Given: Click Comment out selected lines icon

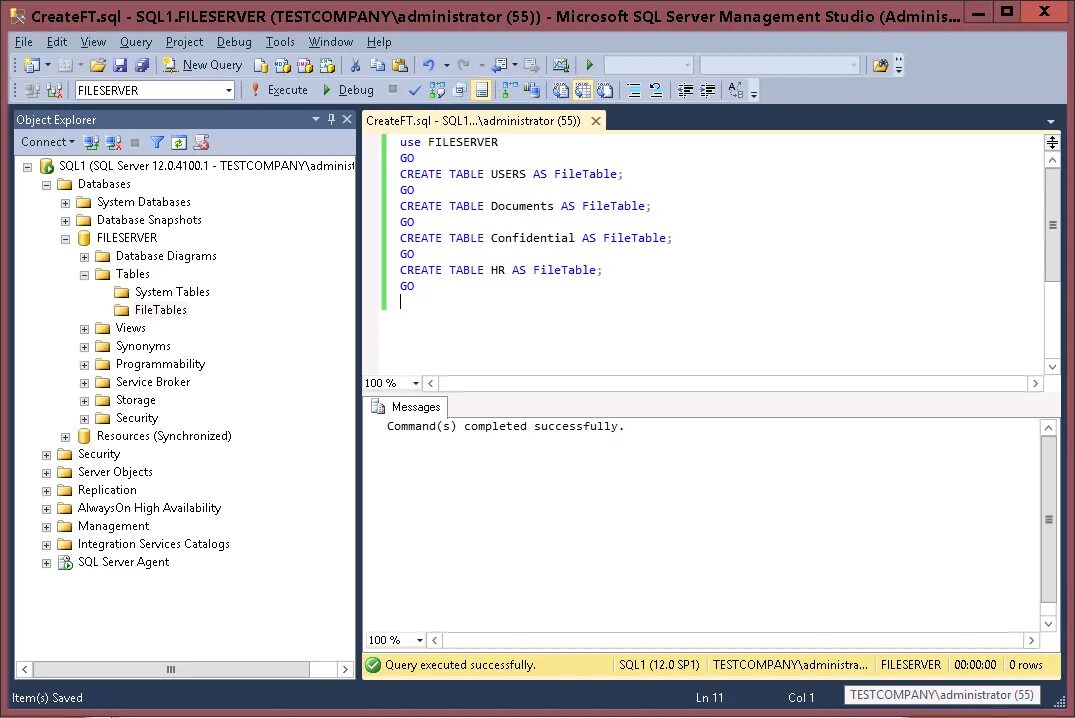Looking at the screenshot, I should (x=634, y=90).
